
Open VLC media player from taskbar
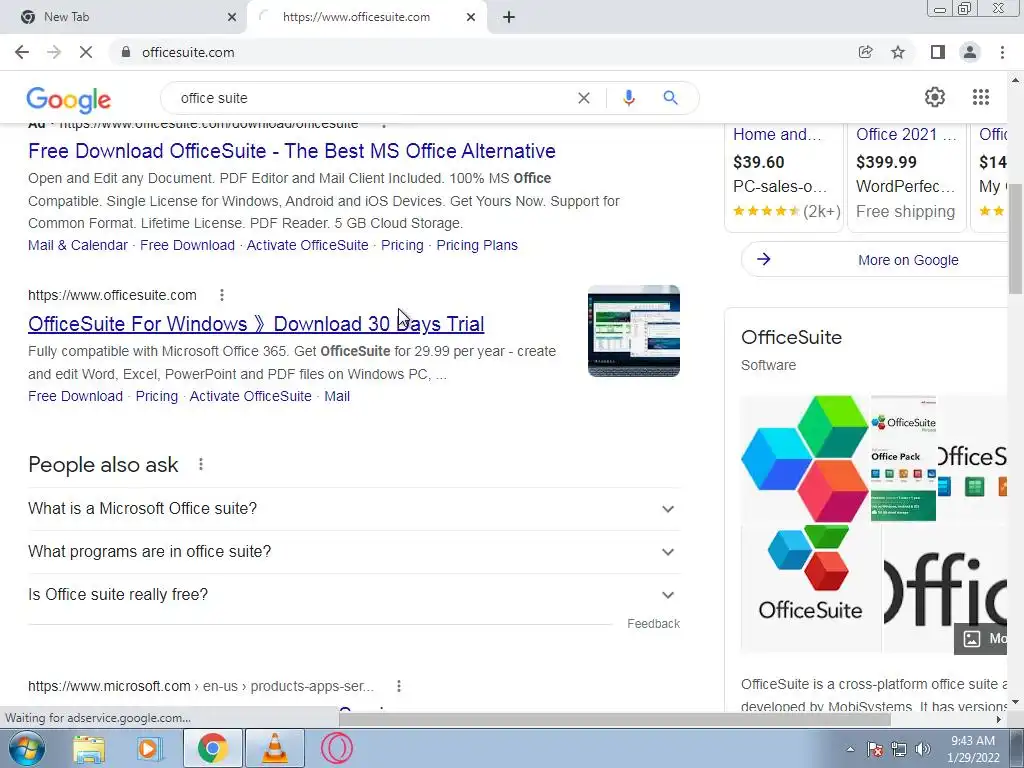pos(275,748)
